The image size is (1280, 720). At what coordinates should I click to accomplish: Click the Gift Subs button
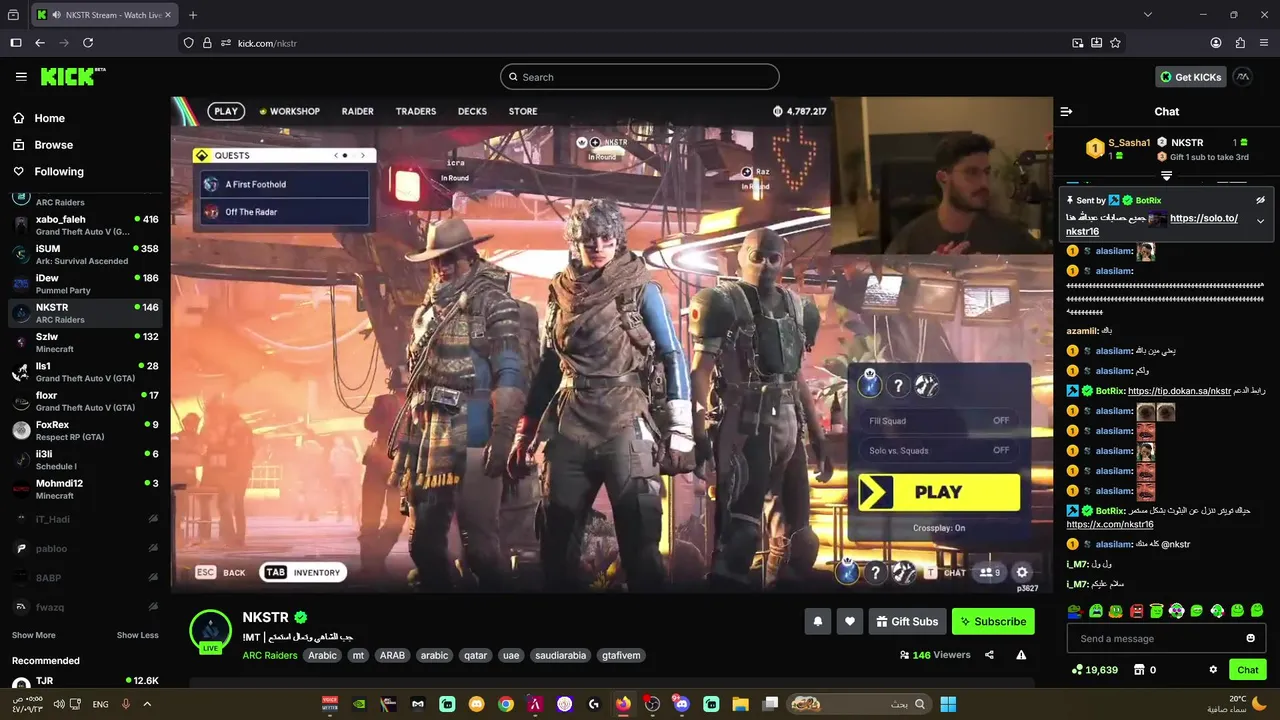point(907,621)
